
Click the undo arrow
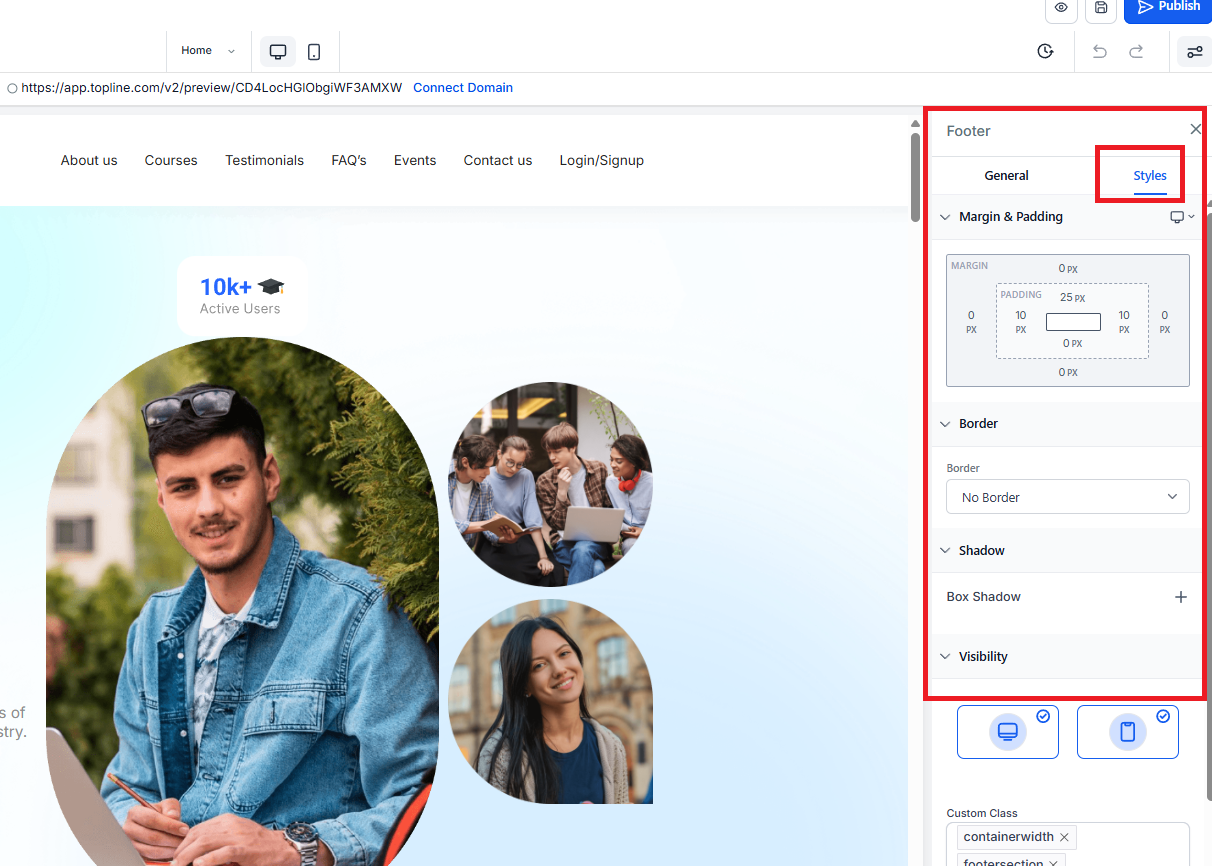pyautogui.click(x=1100, y=51)
